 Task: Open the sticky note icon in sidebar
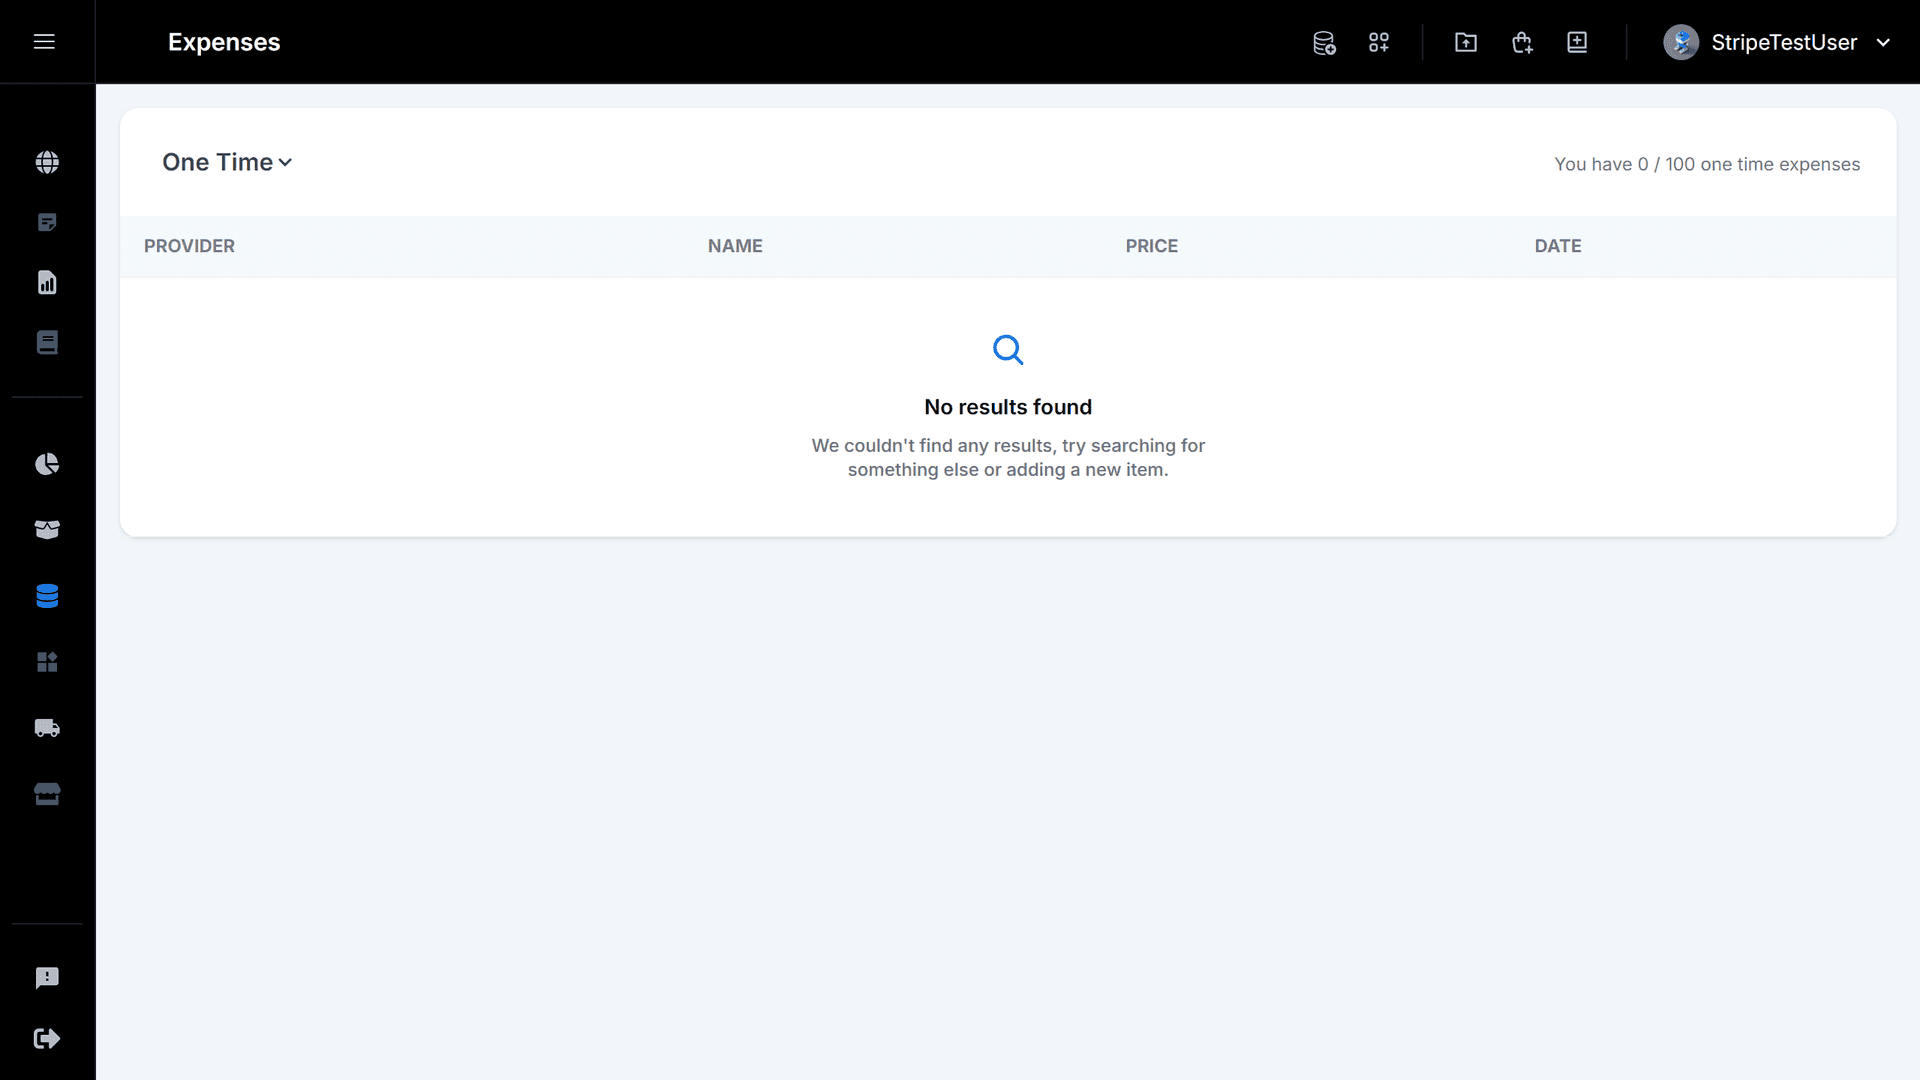47,222
